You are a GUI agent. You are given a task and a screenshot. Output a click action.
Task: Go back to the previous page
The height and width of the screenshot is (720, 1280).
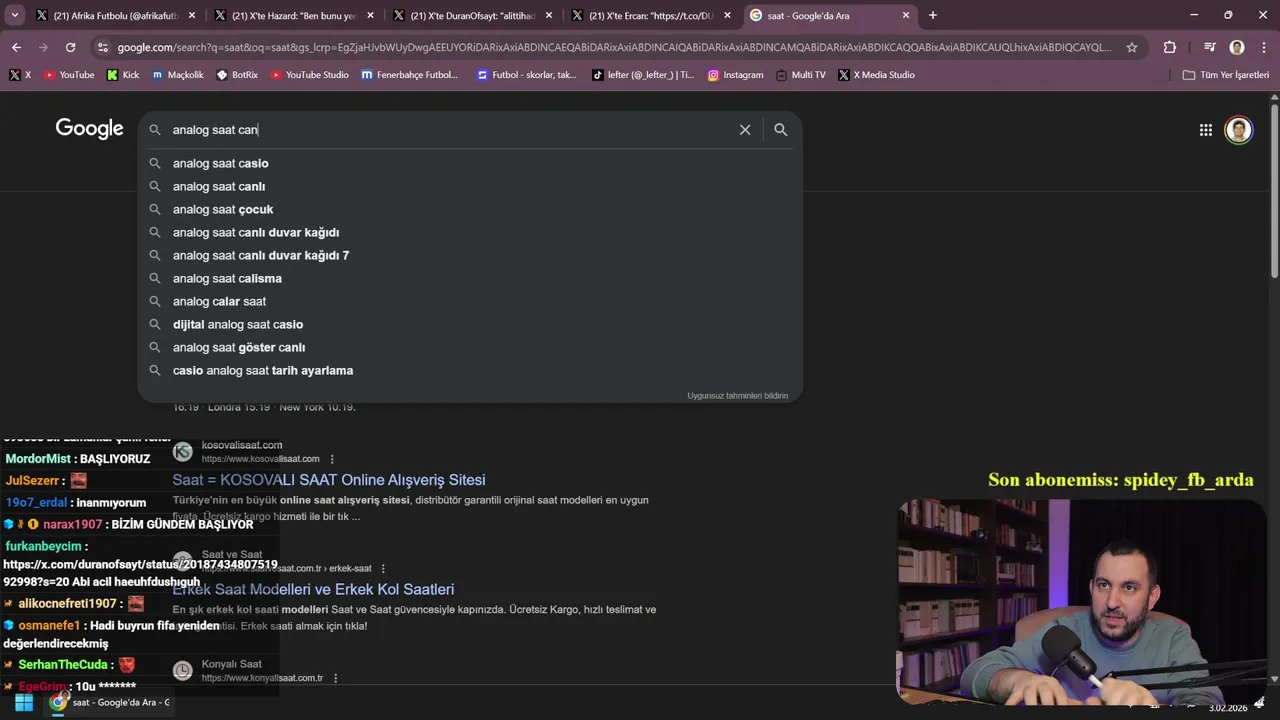coord(16,47)
